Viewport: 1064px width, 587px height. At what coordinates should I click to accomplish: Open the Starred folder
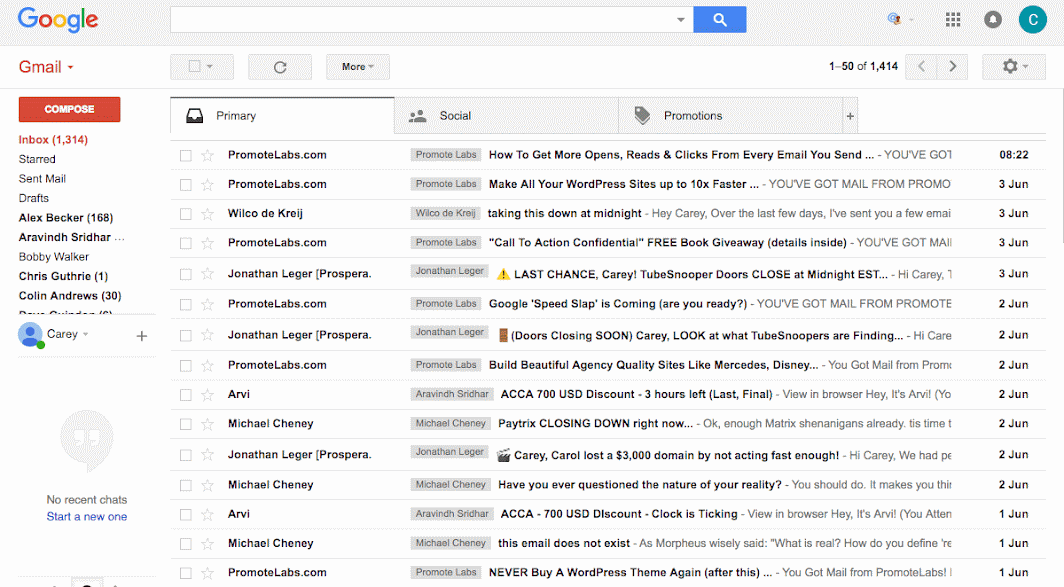pos(37,159)
